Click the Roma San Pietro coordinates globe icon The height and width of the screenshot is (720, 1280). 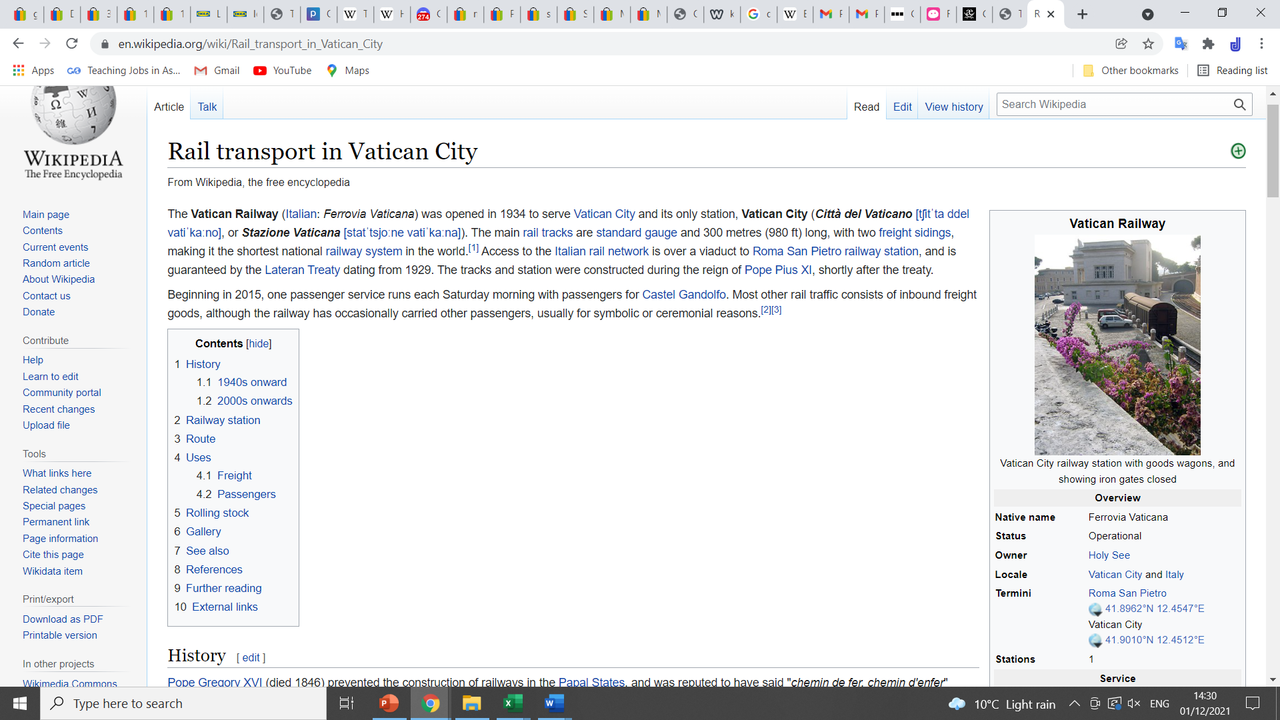(x=1095, y=609)
